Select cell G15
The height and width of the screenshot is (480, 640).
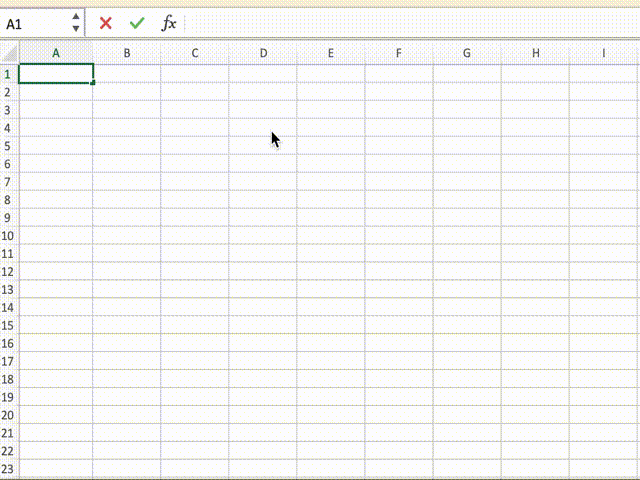coord(467,325)
